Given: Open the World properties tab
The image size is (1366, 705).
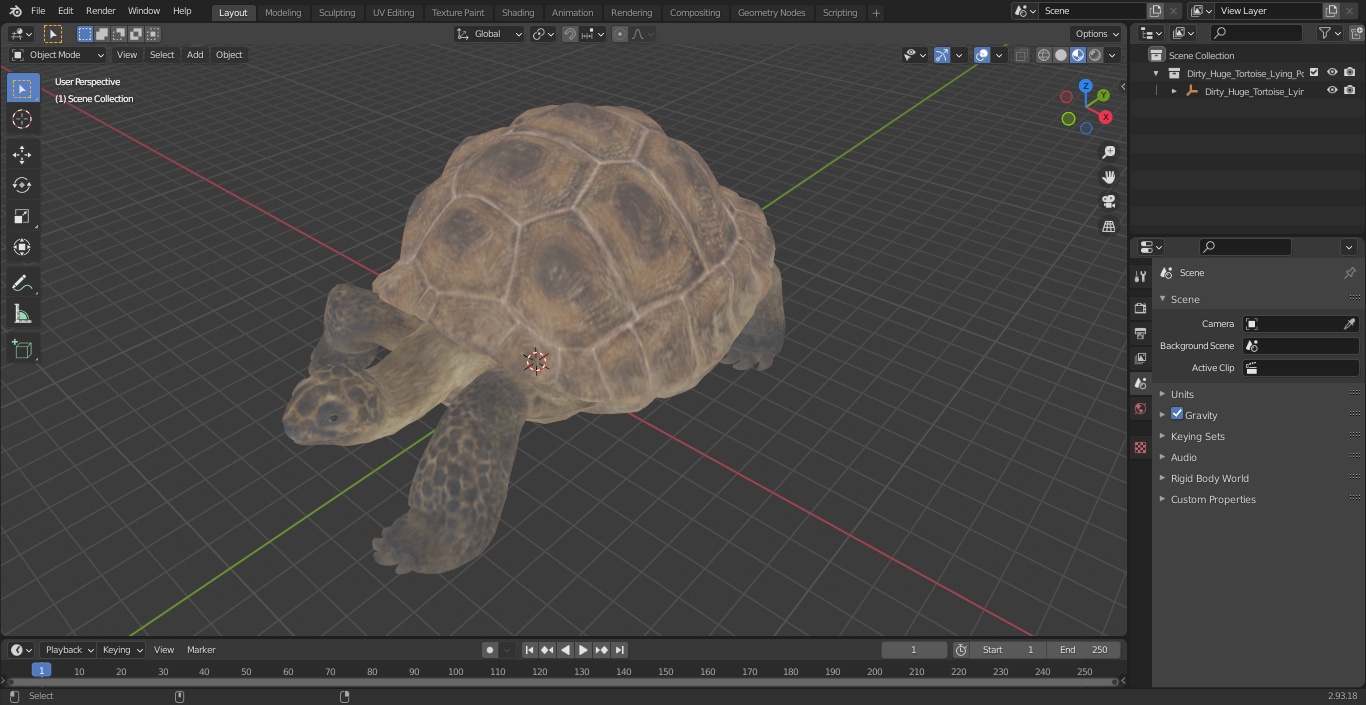Looking at the screenshot, I should (x=1140, y=408).
